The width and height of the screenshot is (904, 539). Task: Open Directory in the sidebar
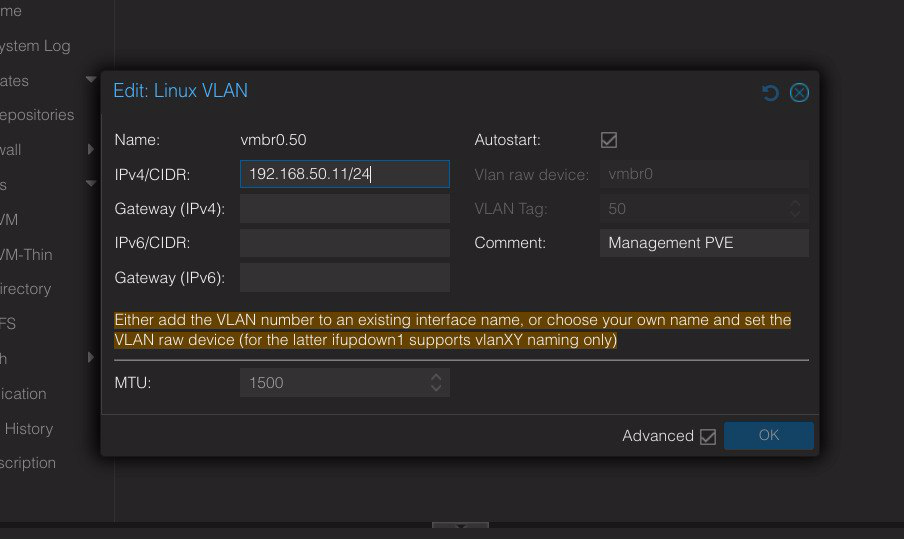(25, 289)
